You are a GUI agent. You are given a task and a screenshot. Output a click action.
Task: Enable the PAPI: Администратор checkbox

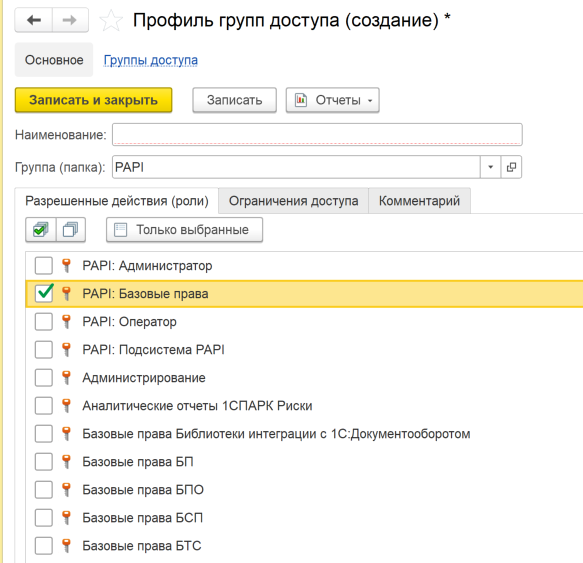[44, 266]
